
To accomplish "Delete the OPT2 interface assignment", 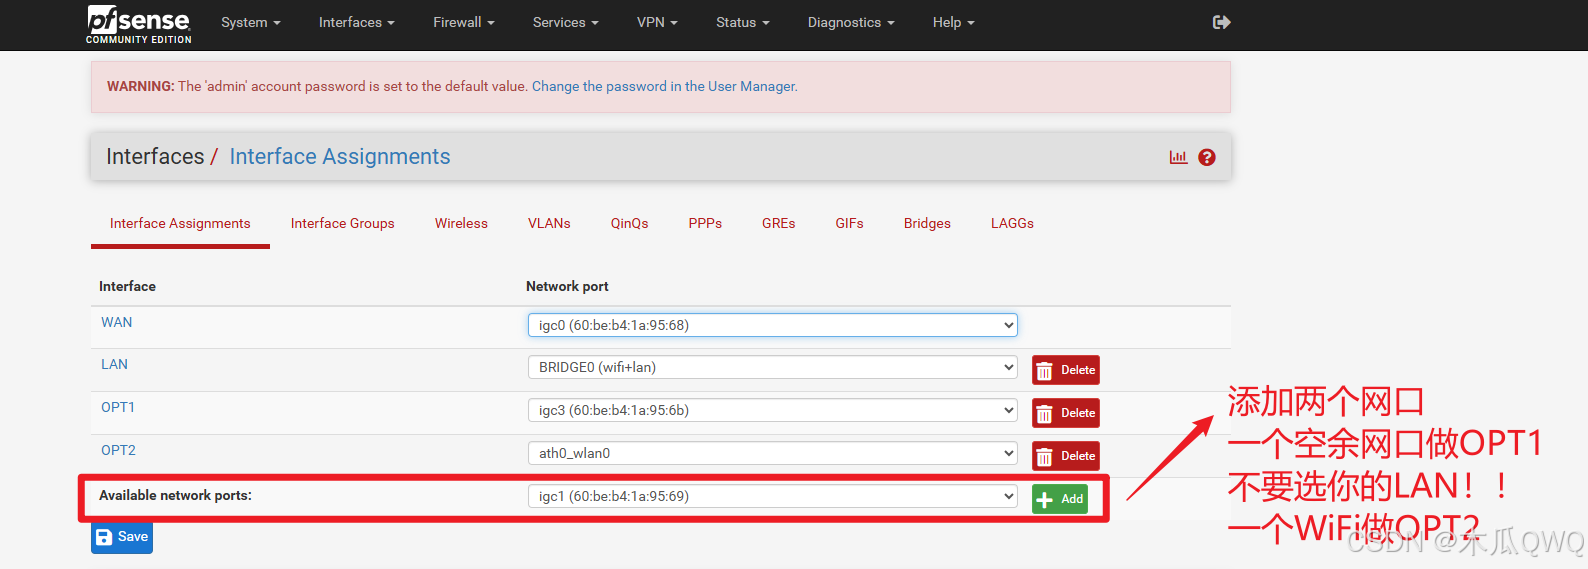I will 1066,456.
